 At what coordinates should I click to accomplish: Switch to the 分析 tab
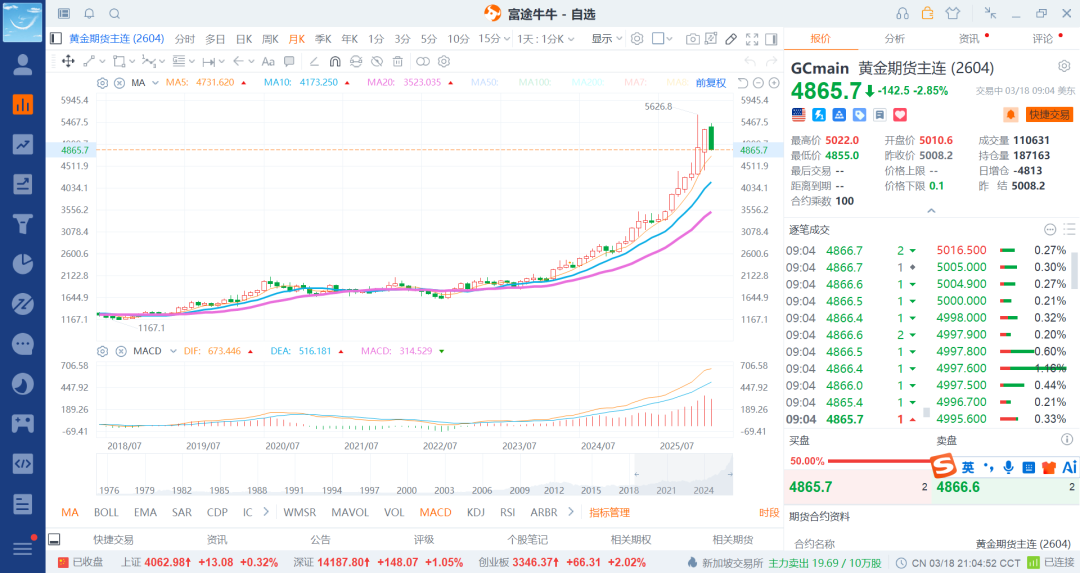[x=894, y=39]
